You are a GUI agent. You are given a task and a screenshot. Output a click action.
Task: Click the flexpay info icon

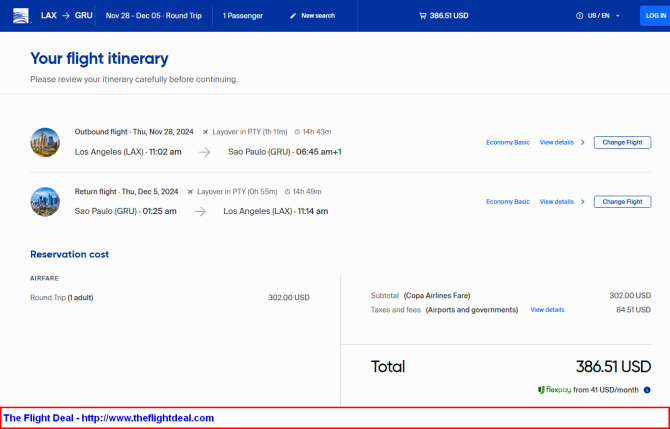pos(647,390)
